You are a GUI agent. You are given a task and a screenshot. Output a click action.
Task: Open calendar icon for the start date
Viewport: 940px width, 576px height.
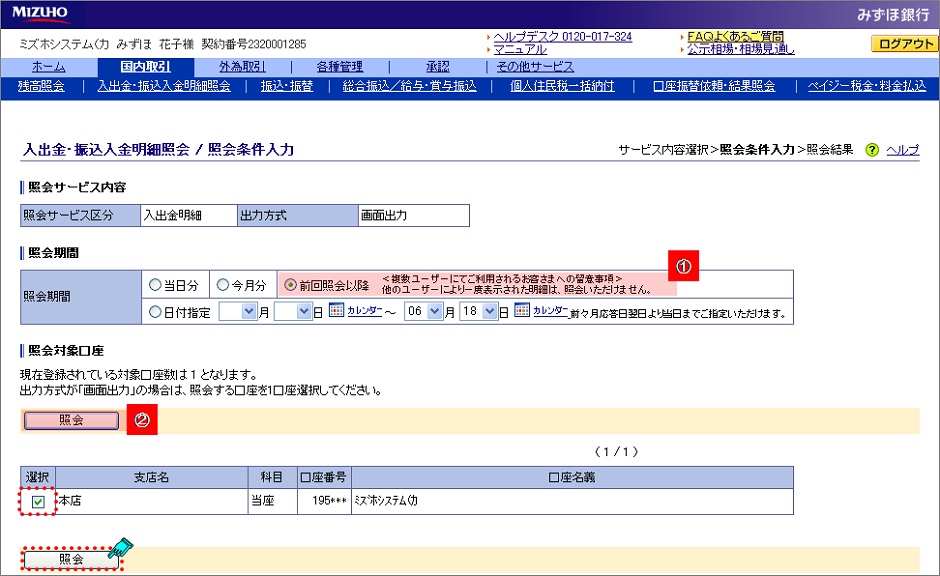tap(336, 310)
